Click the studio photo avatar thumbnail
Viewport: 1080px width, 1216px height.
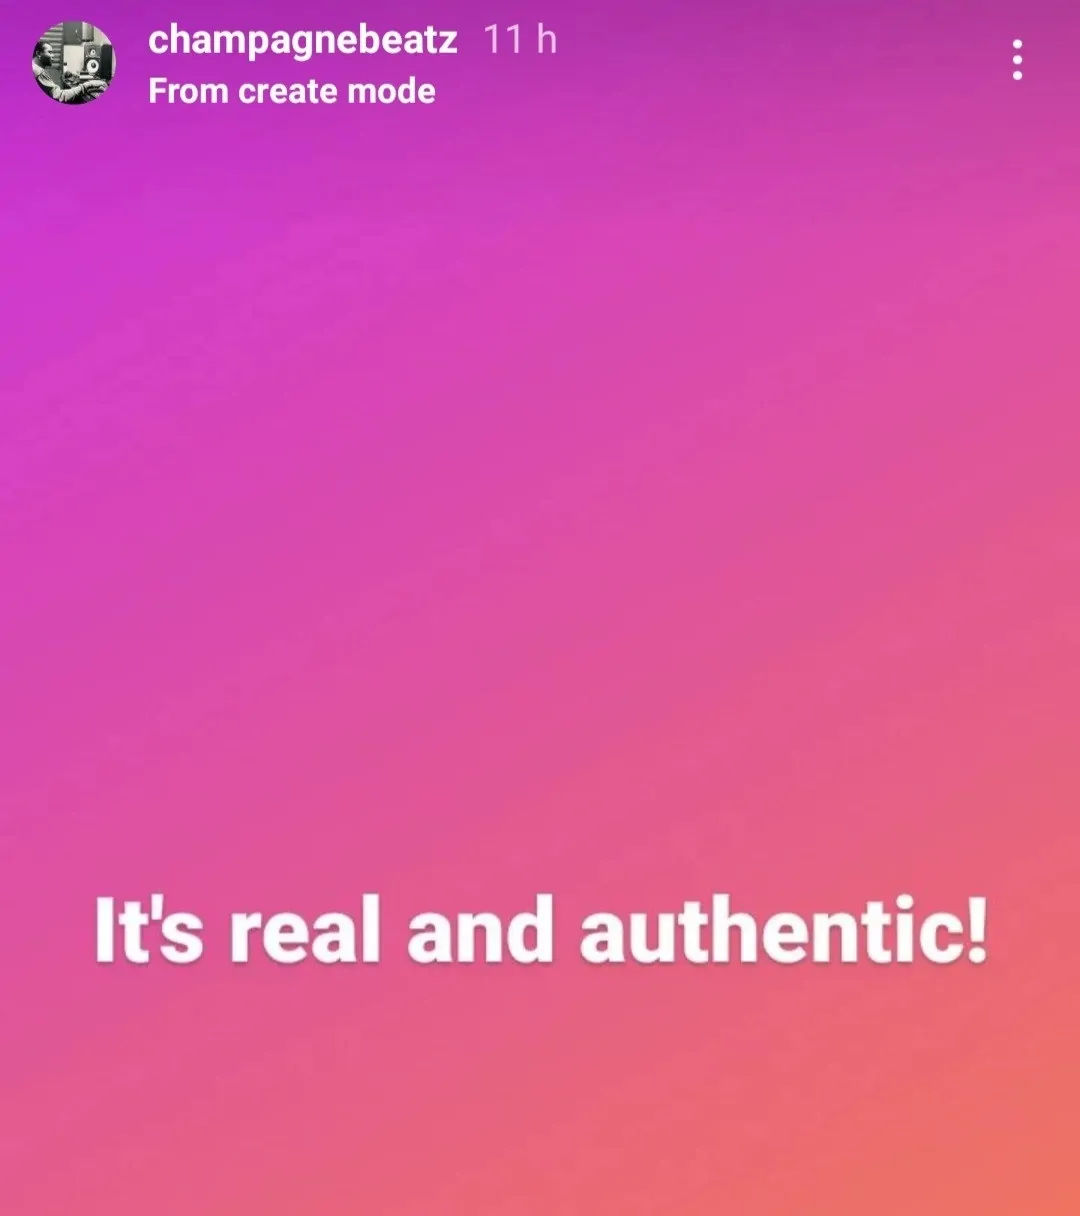pyautogui.click(x=74, y=62)
